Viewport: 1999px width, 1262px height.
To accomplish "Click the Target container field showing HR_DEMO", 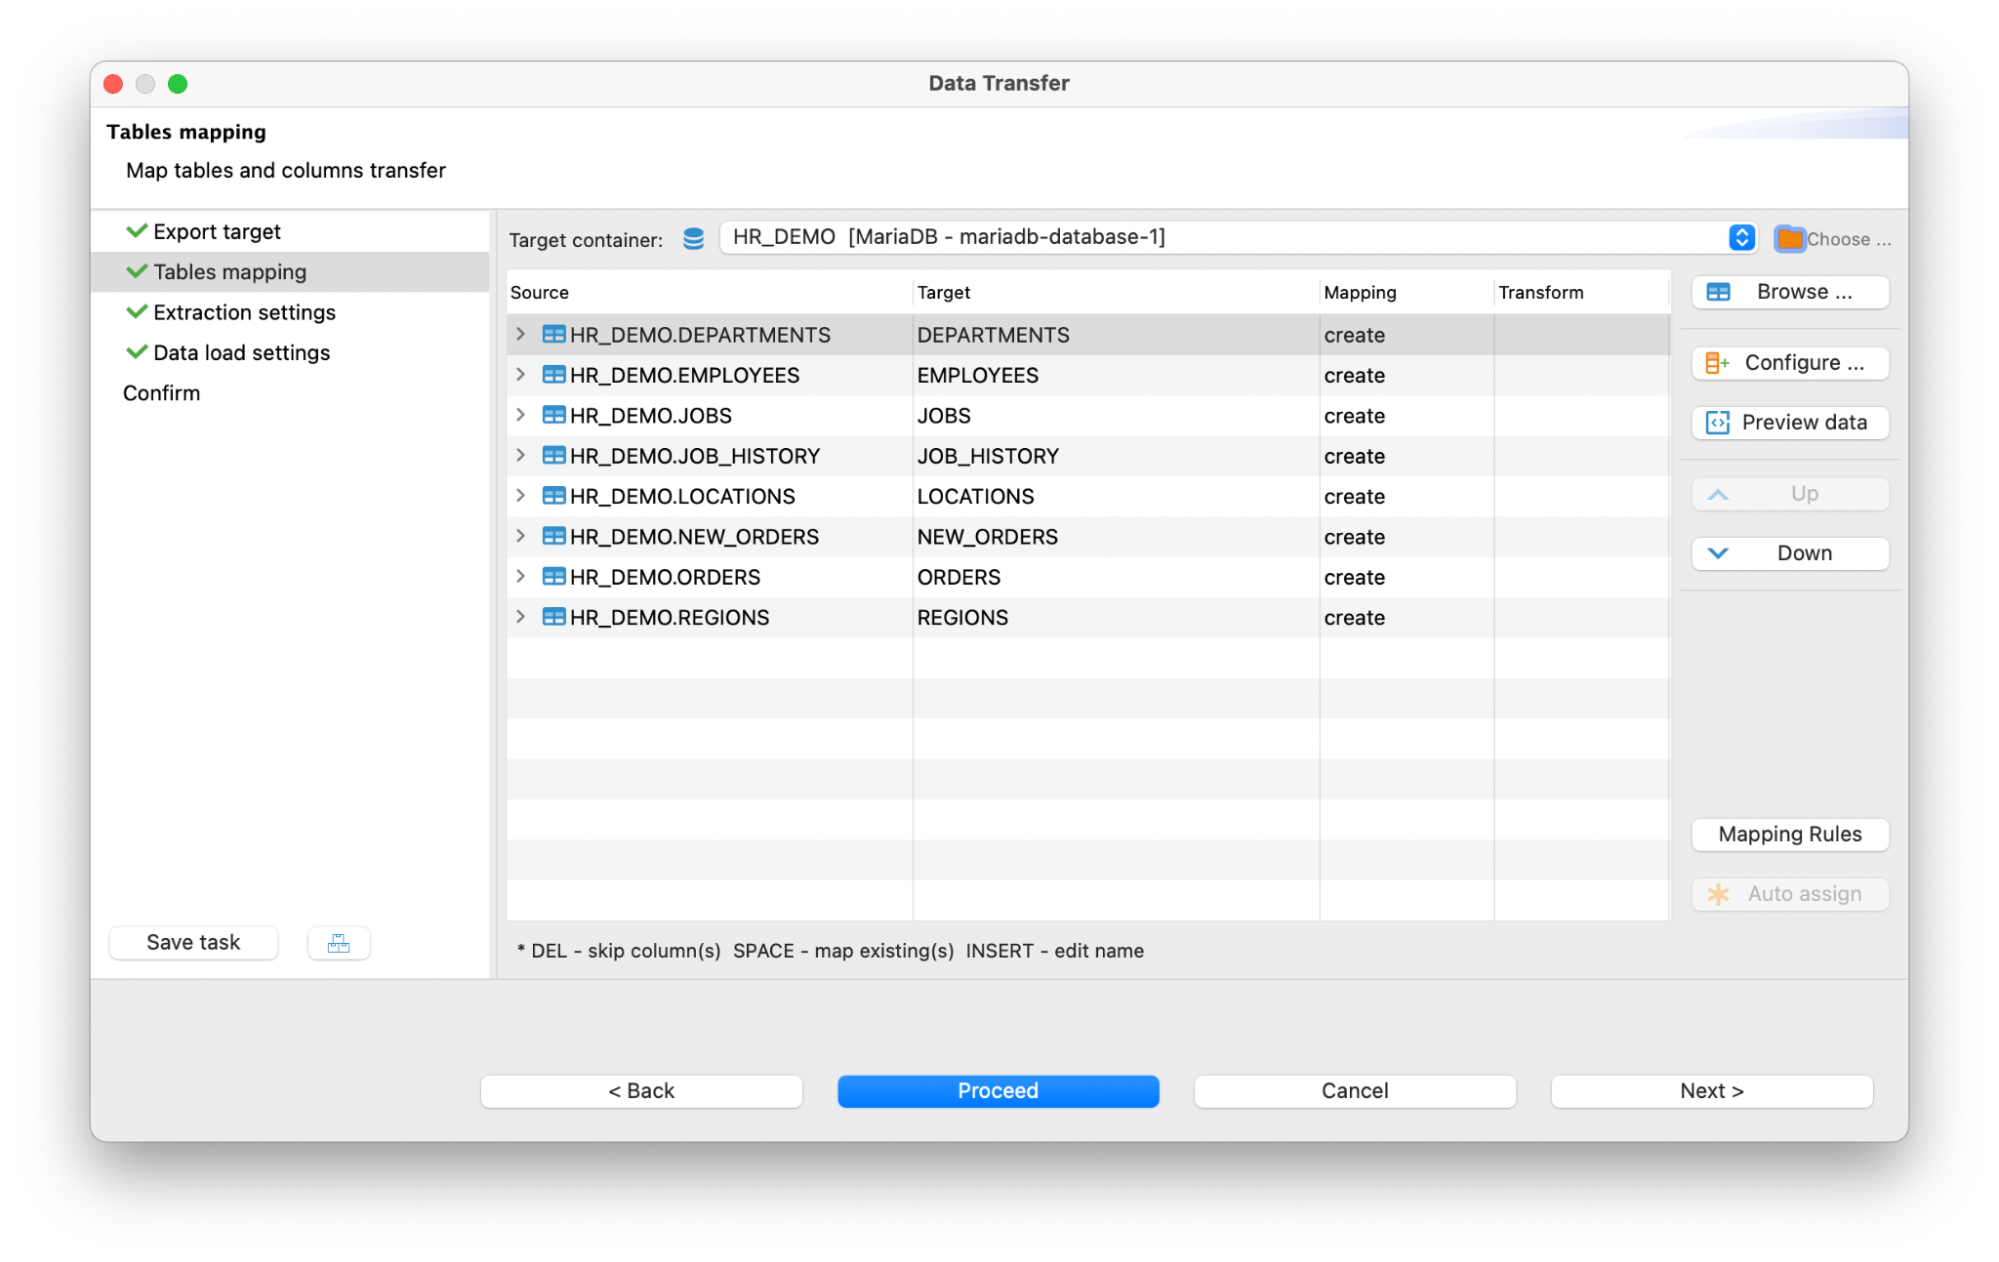I will coord(1238,238).
